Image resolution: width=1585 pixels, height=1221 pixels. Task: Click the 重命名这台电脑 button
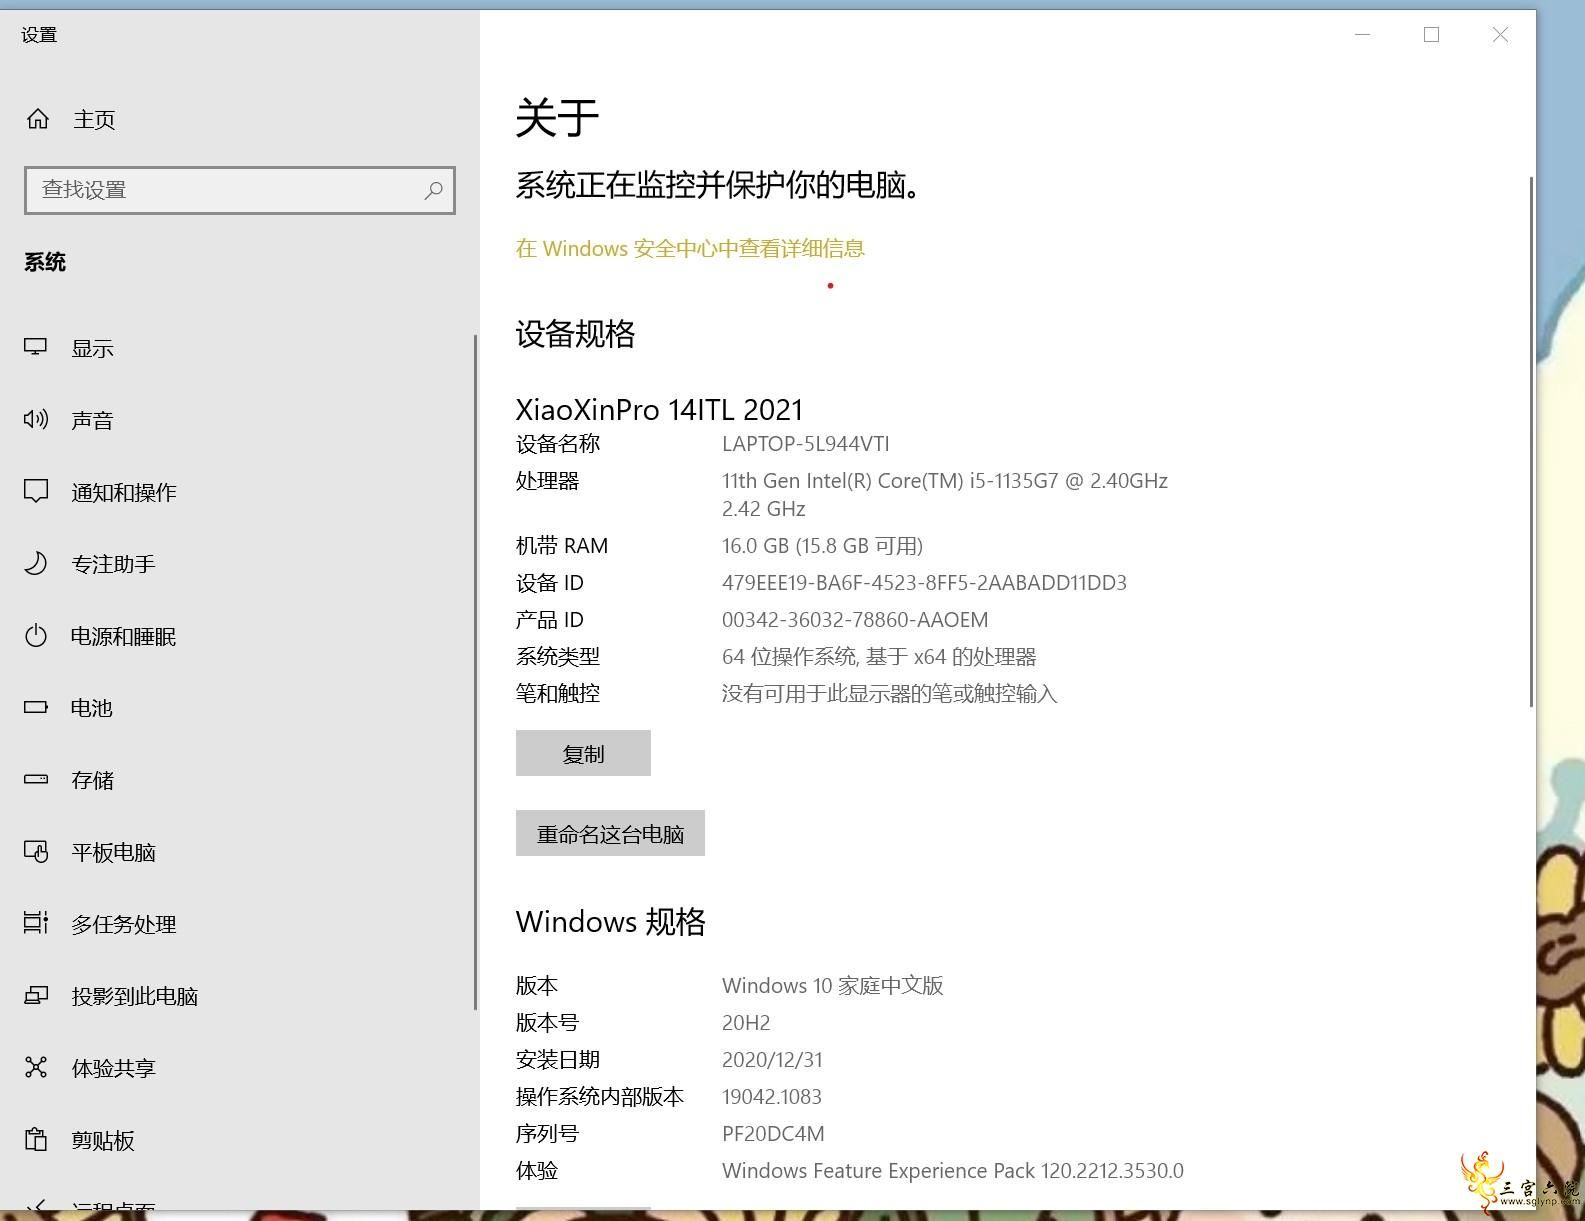[610, 833]
